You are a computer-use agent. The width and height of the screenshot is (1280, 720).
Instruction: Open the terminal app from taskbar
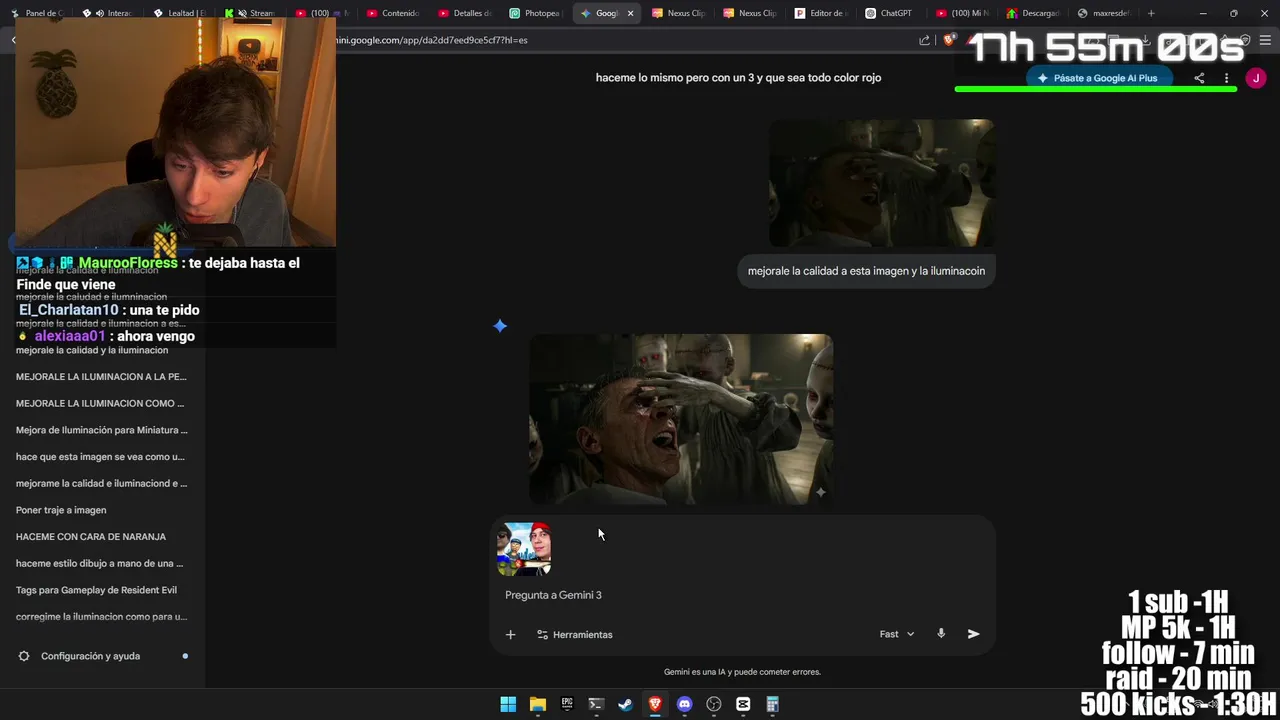pos(596,704)
